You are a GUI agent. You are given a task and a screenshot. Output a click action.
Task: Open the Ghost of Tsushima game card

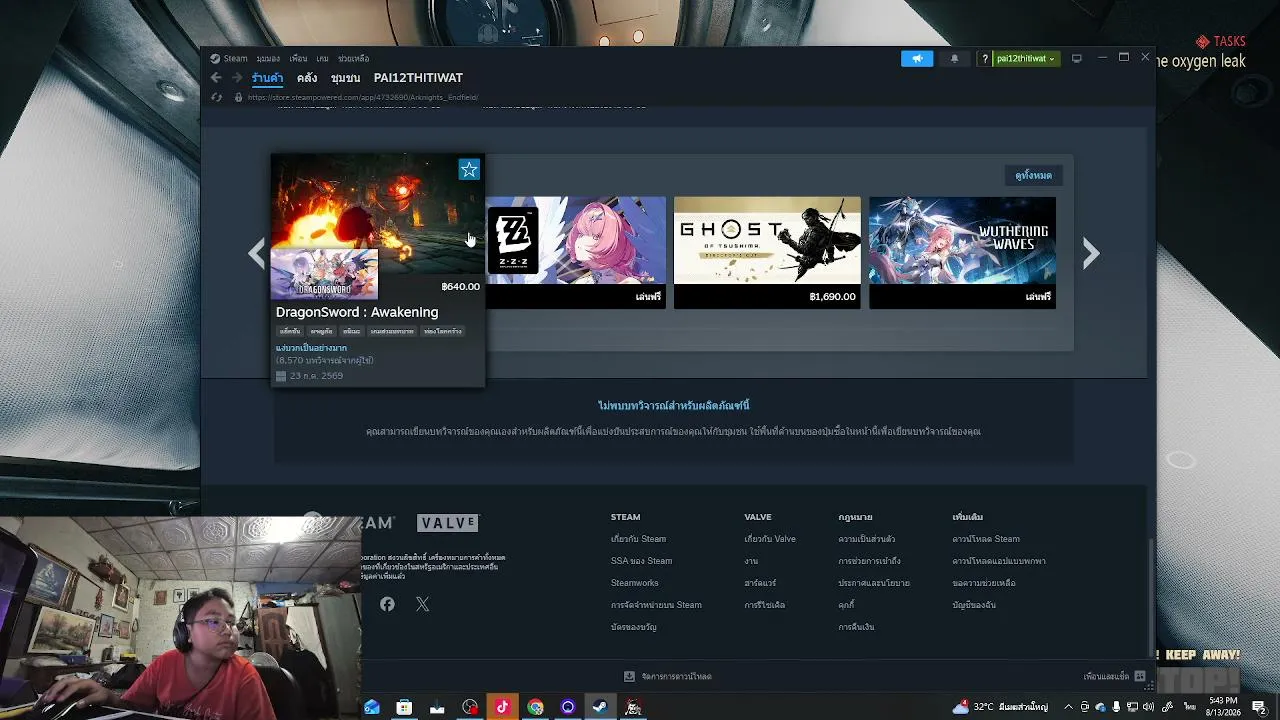[767, 252]
